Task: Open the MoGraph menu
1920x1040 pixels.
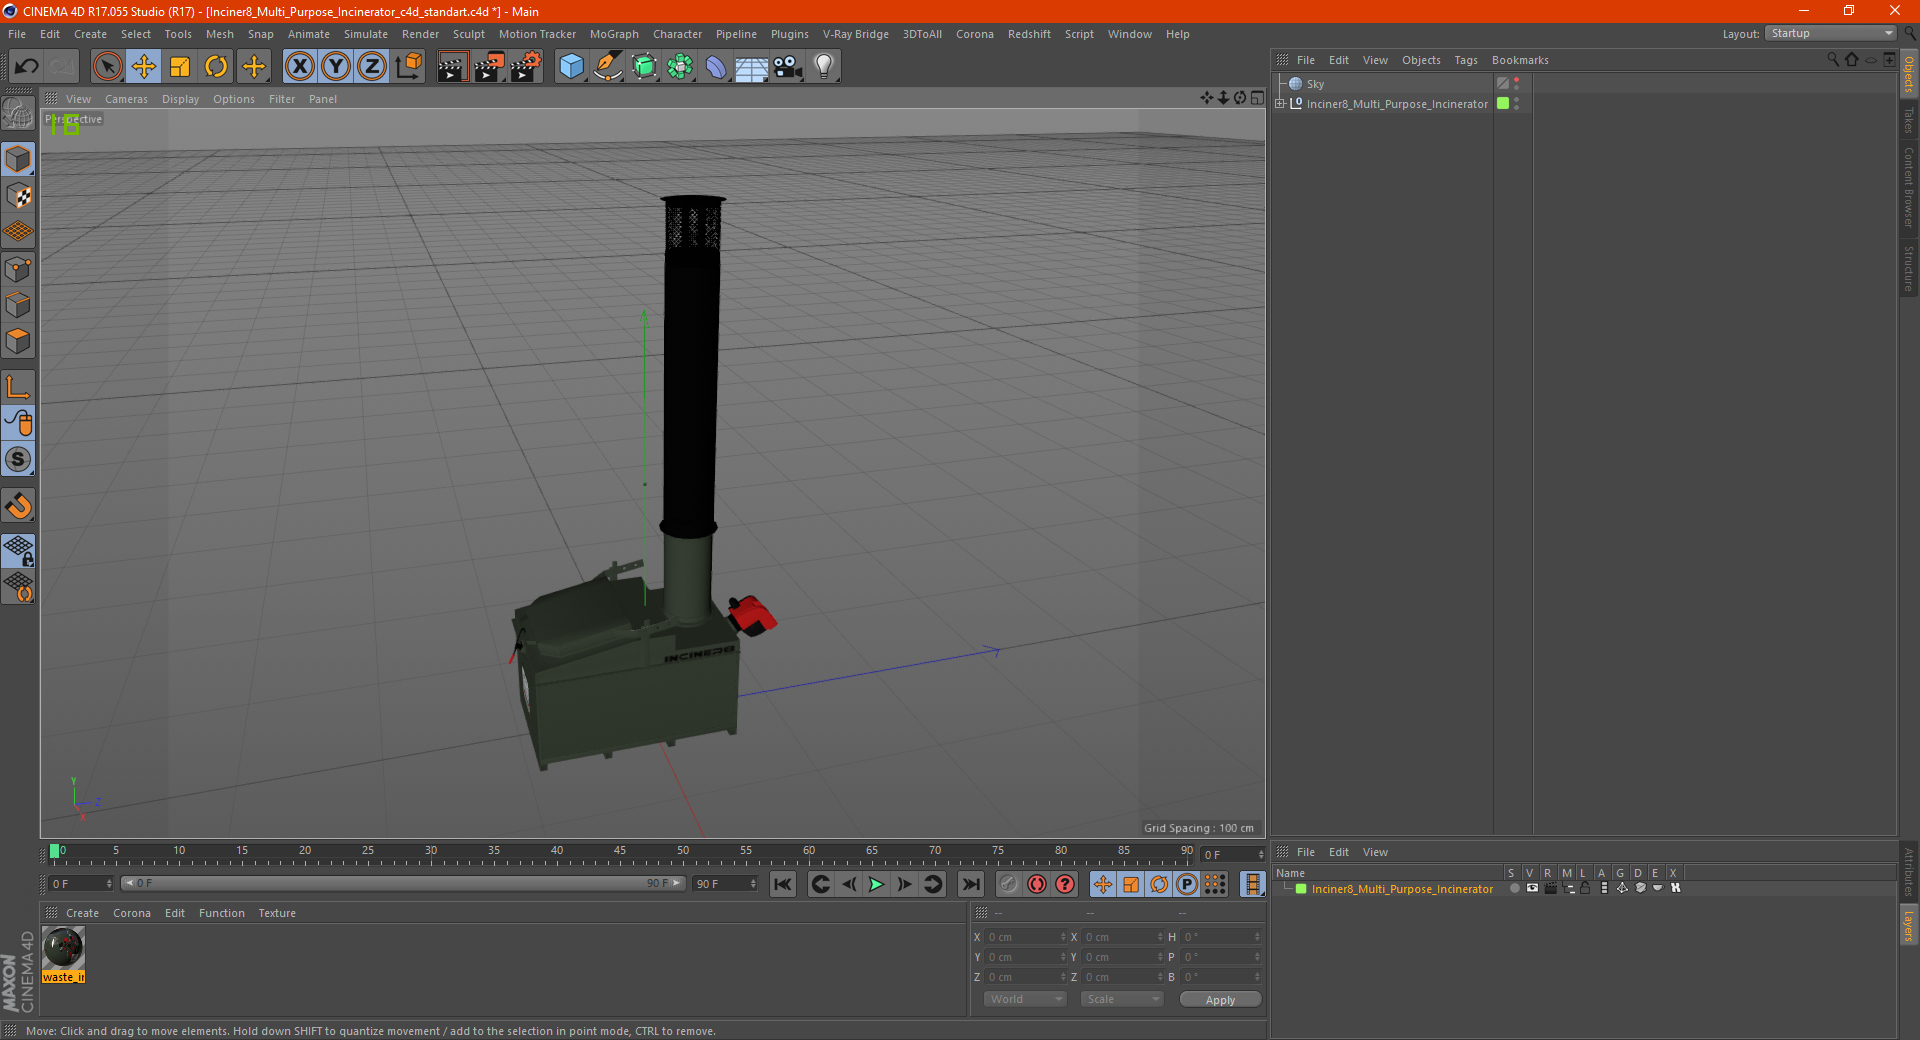Action: tap(614, 34)
